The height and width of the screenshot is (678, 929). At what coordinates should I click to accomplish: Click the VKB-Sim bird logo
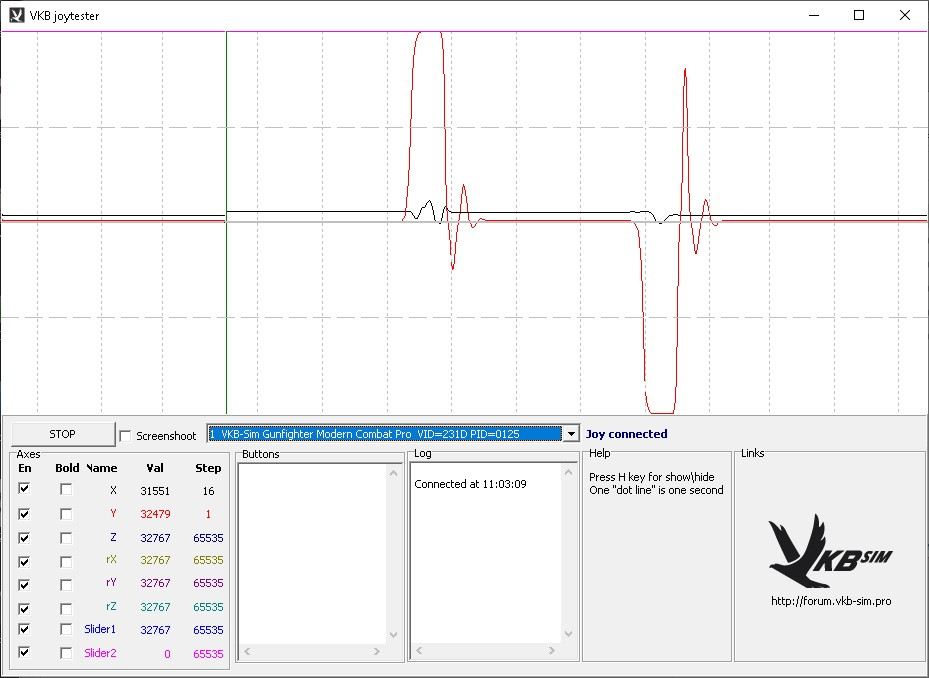click(x=830, y=551)
